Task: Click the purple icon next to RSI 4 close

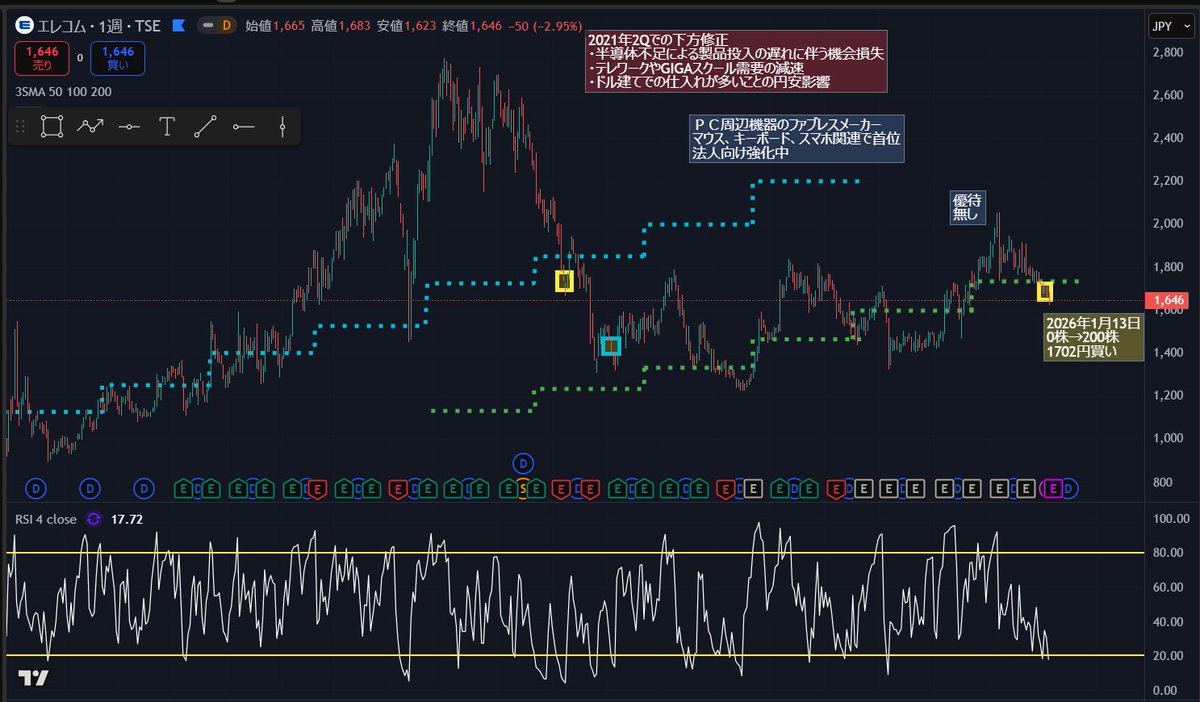Action: tap(94, 518)
